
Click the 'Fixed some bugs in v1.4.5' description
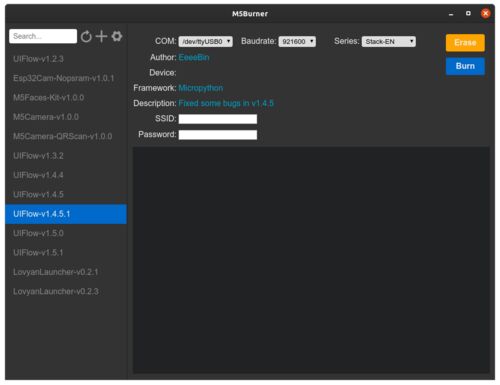(x=226, y=103)
